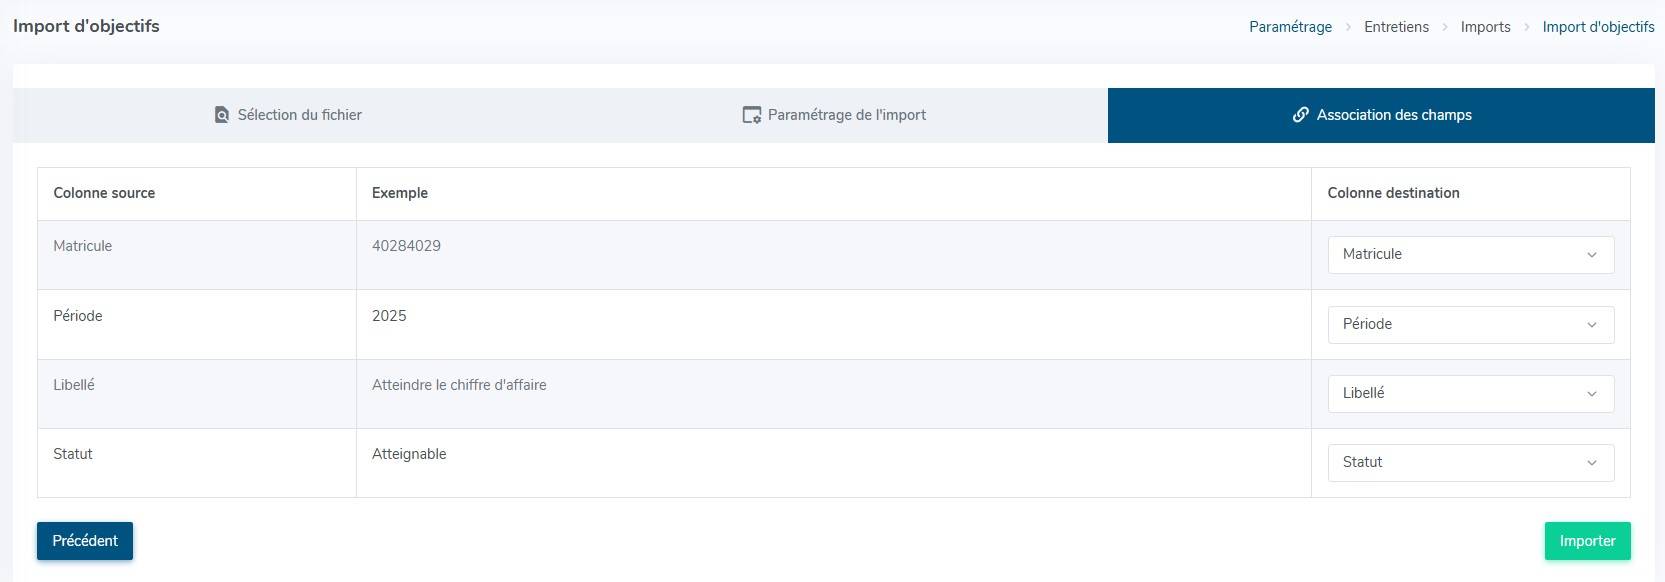The height and width of the screenshot is (582, 1665).
Task: Click the chevron arrow in the Libellé destination select
Action: 1591,394
